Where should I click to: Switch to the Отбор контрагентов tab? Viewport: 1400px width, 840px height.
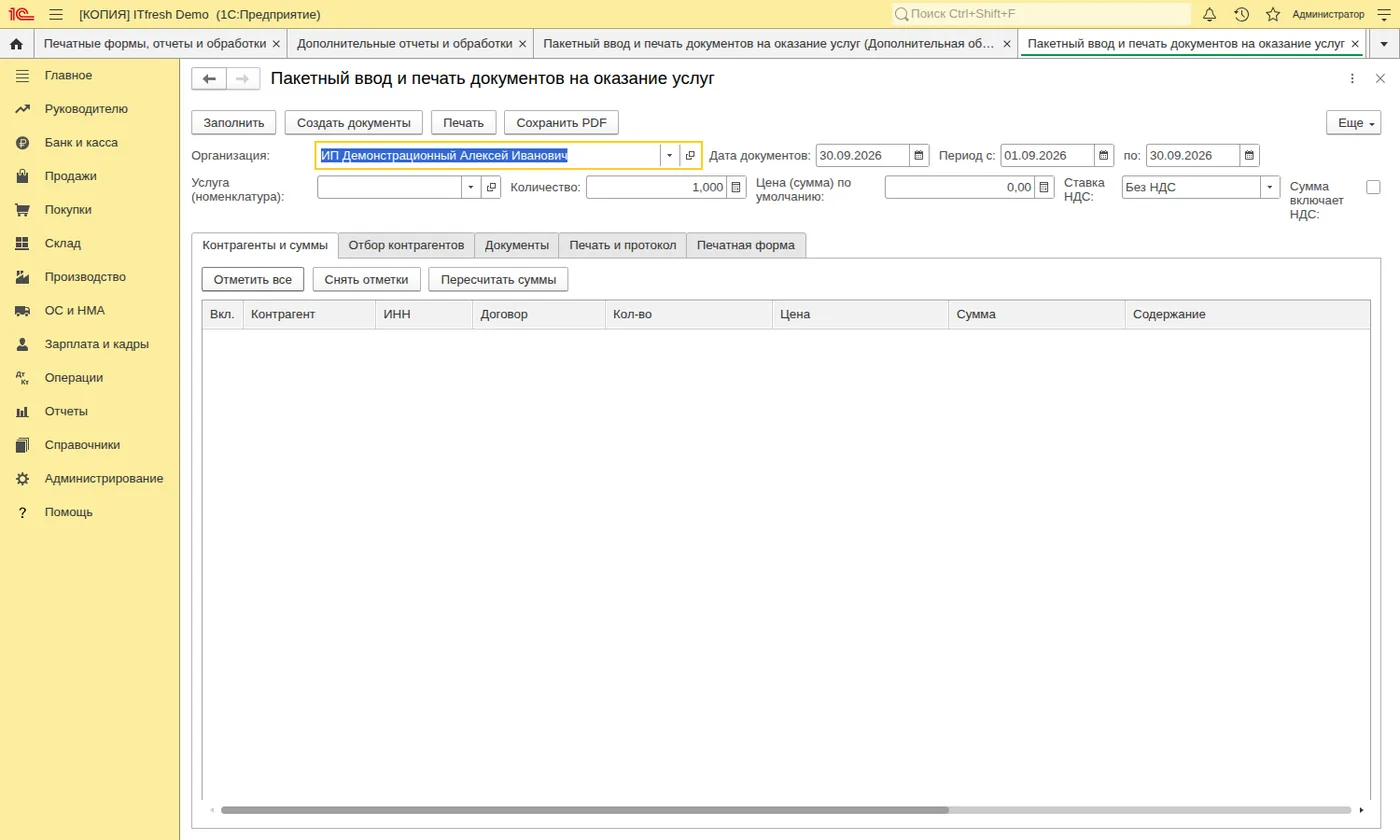[406, 245]
